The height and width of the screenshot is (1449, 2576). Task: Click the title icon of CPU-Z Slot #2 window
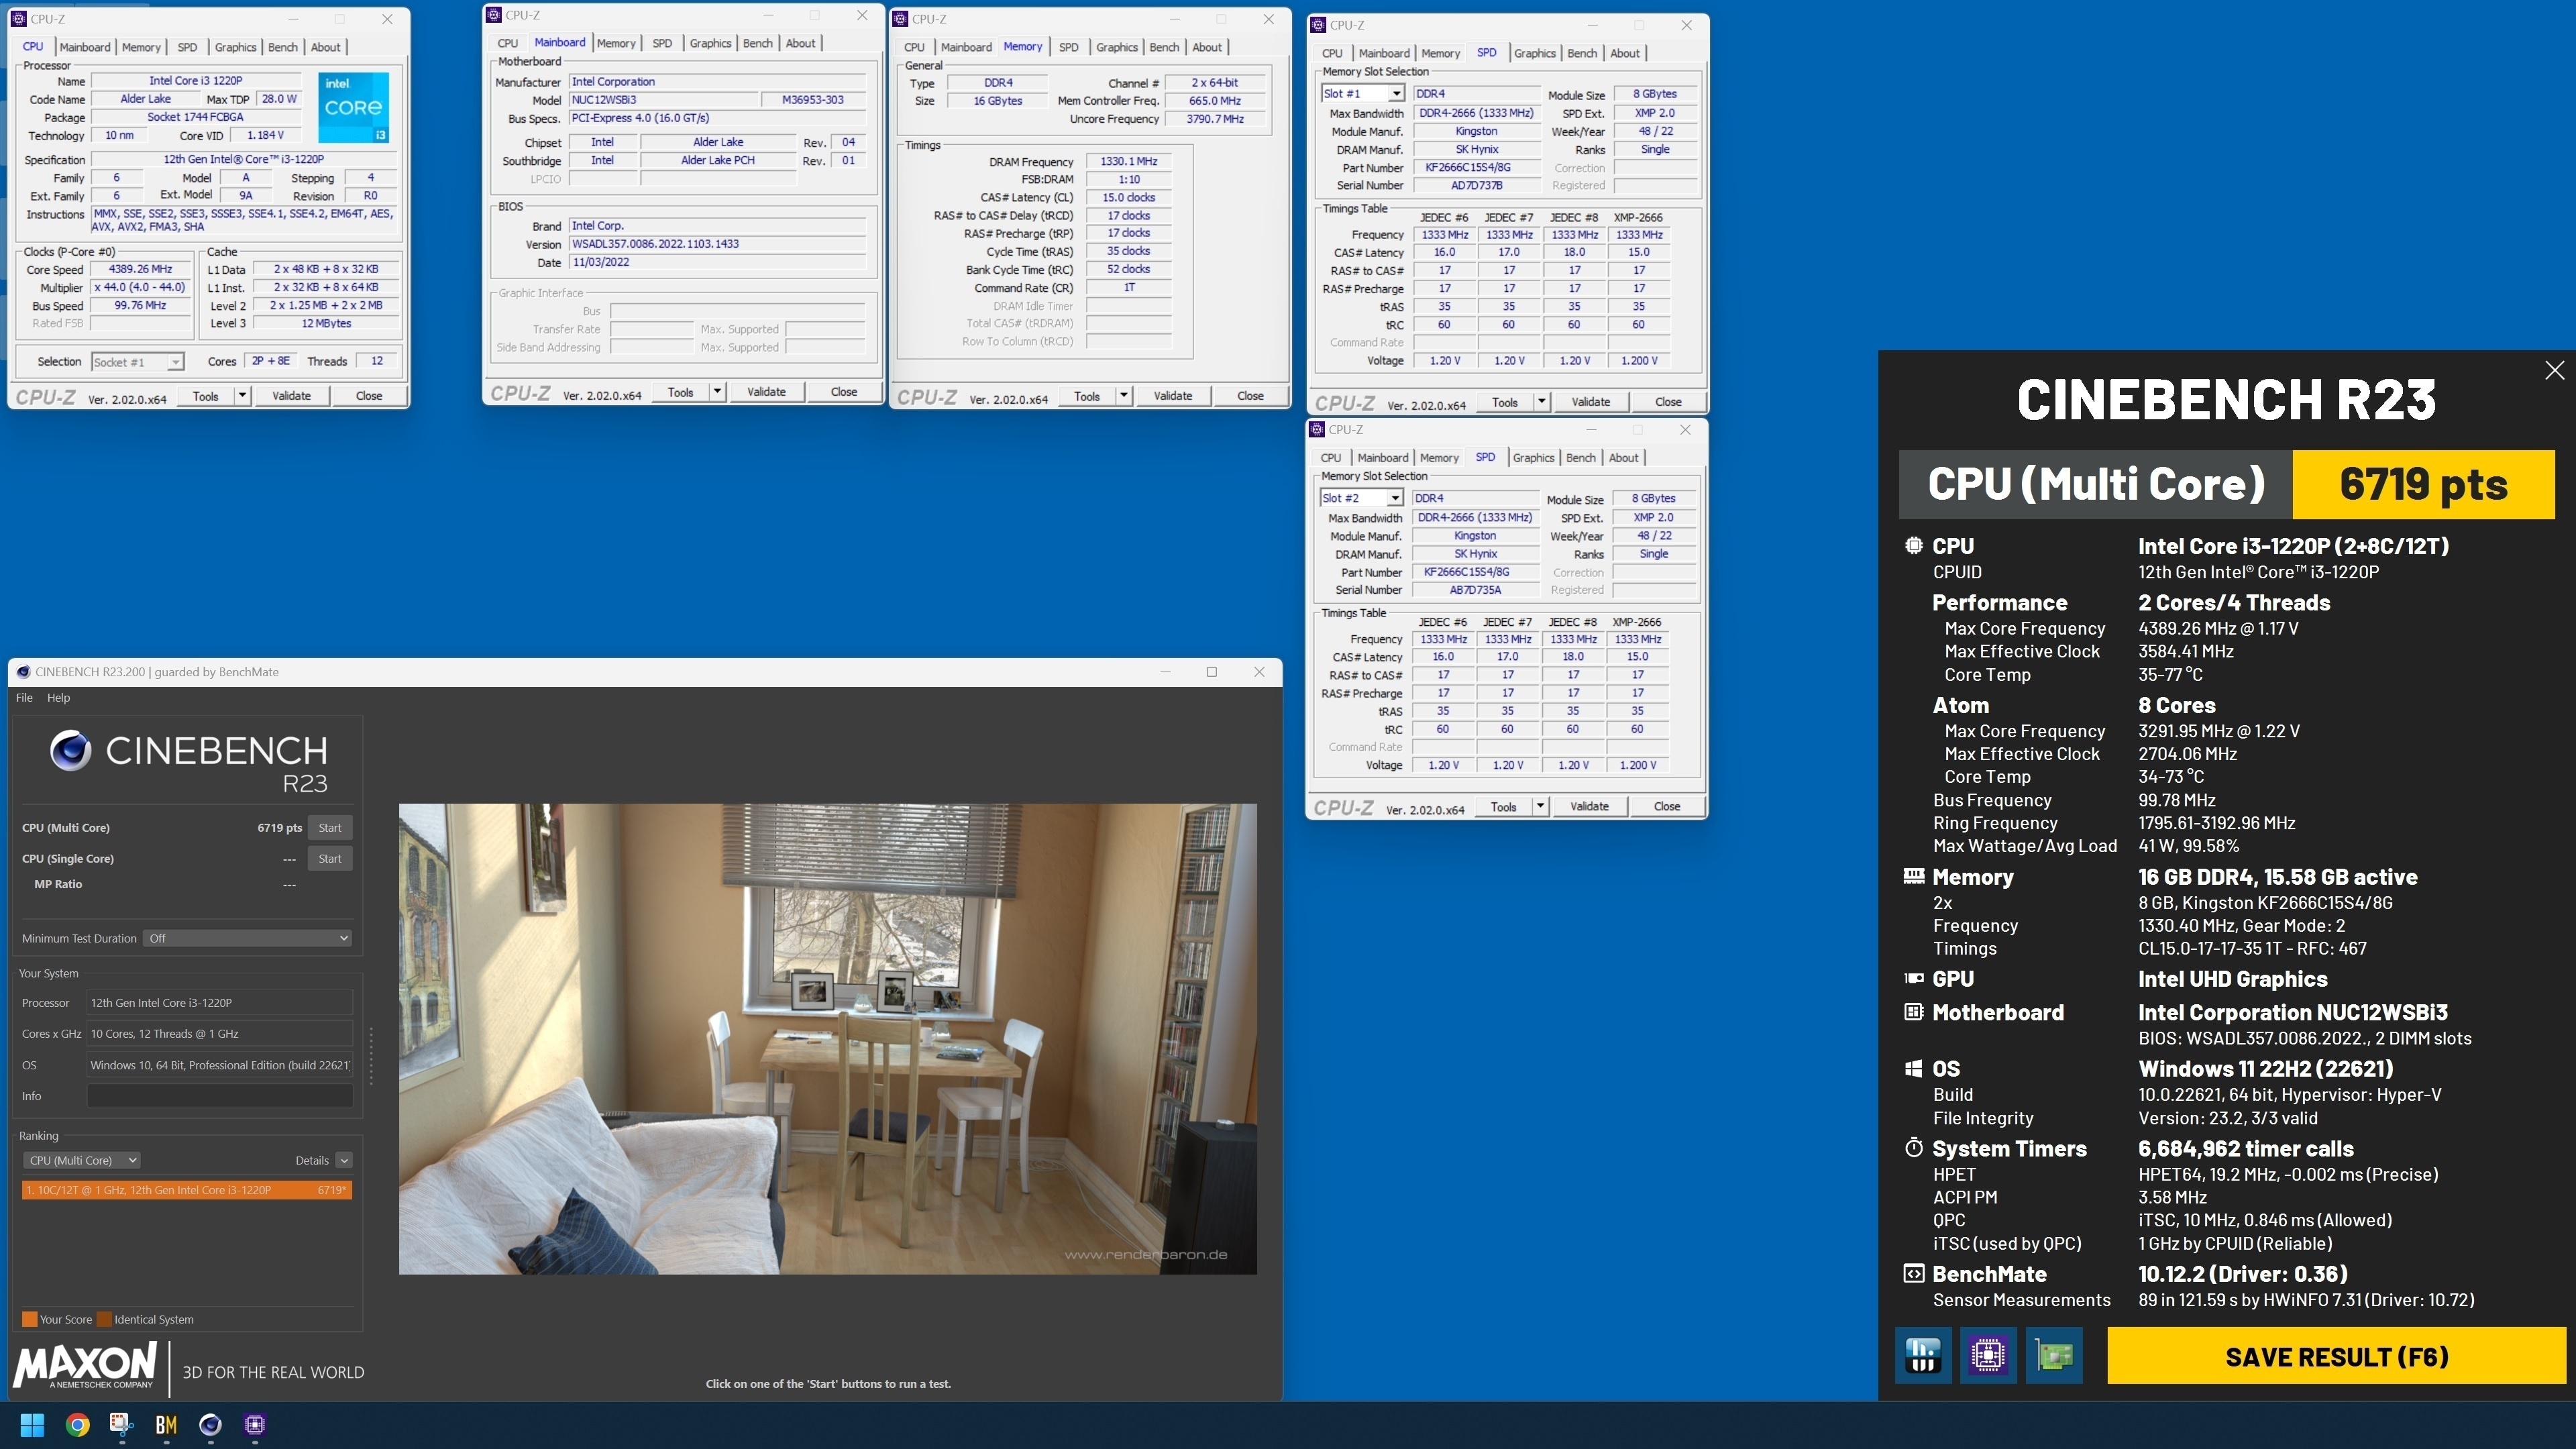pos(1317,429)
